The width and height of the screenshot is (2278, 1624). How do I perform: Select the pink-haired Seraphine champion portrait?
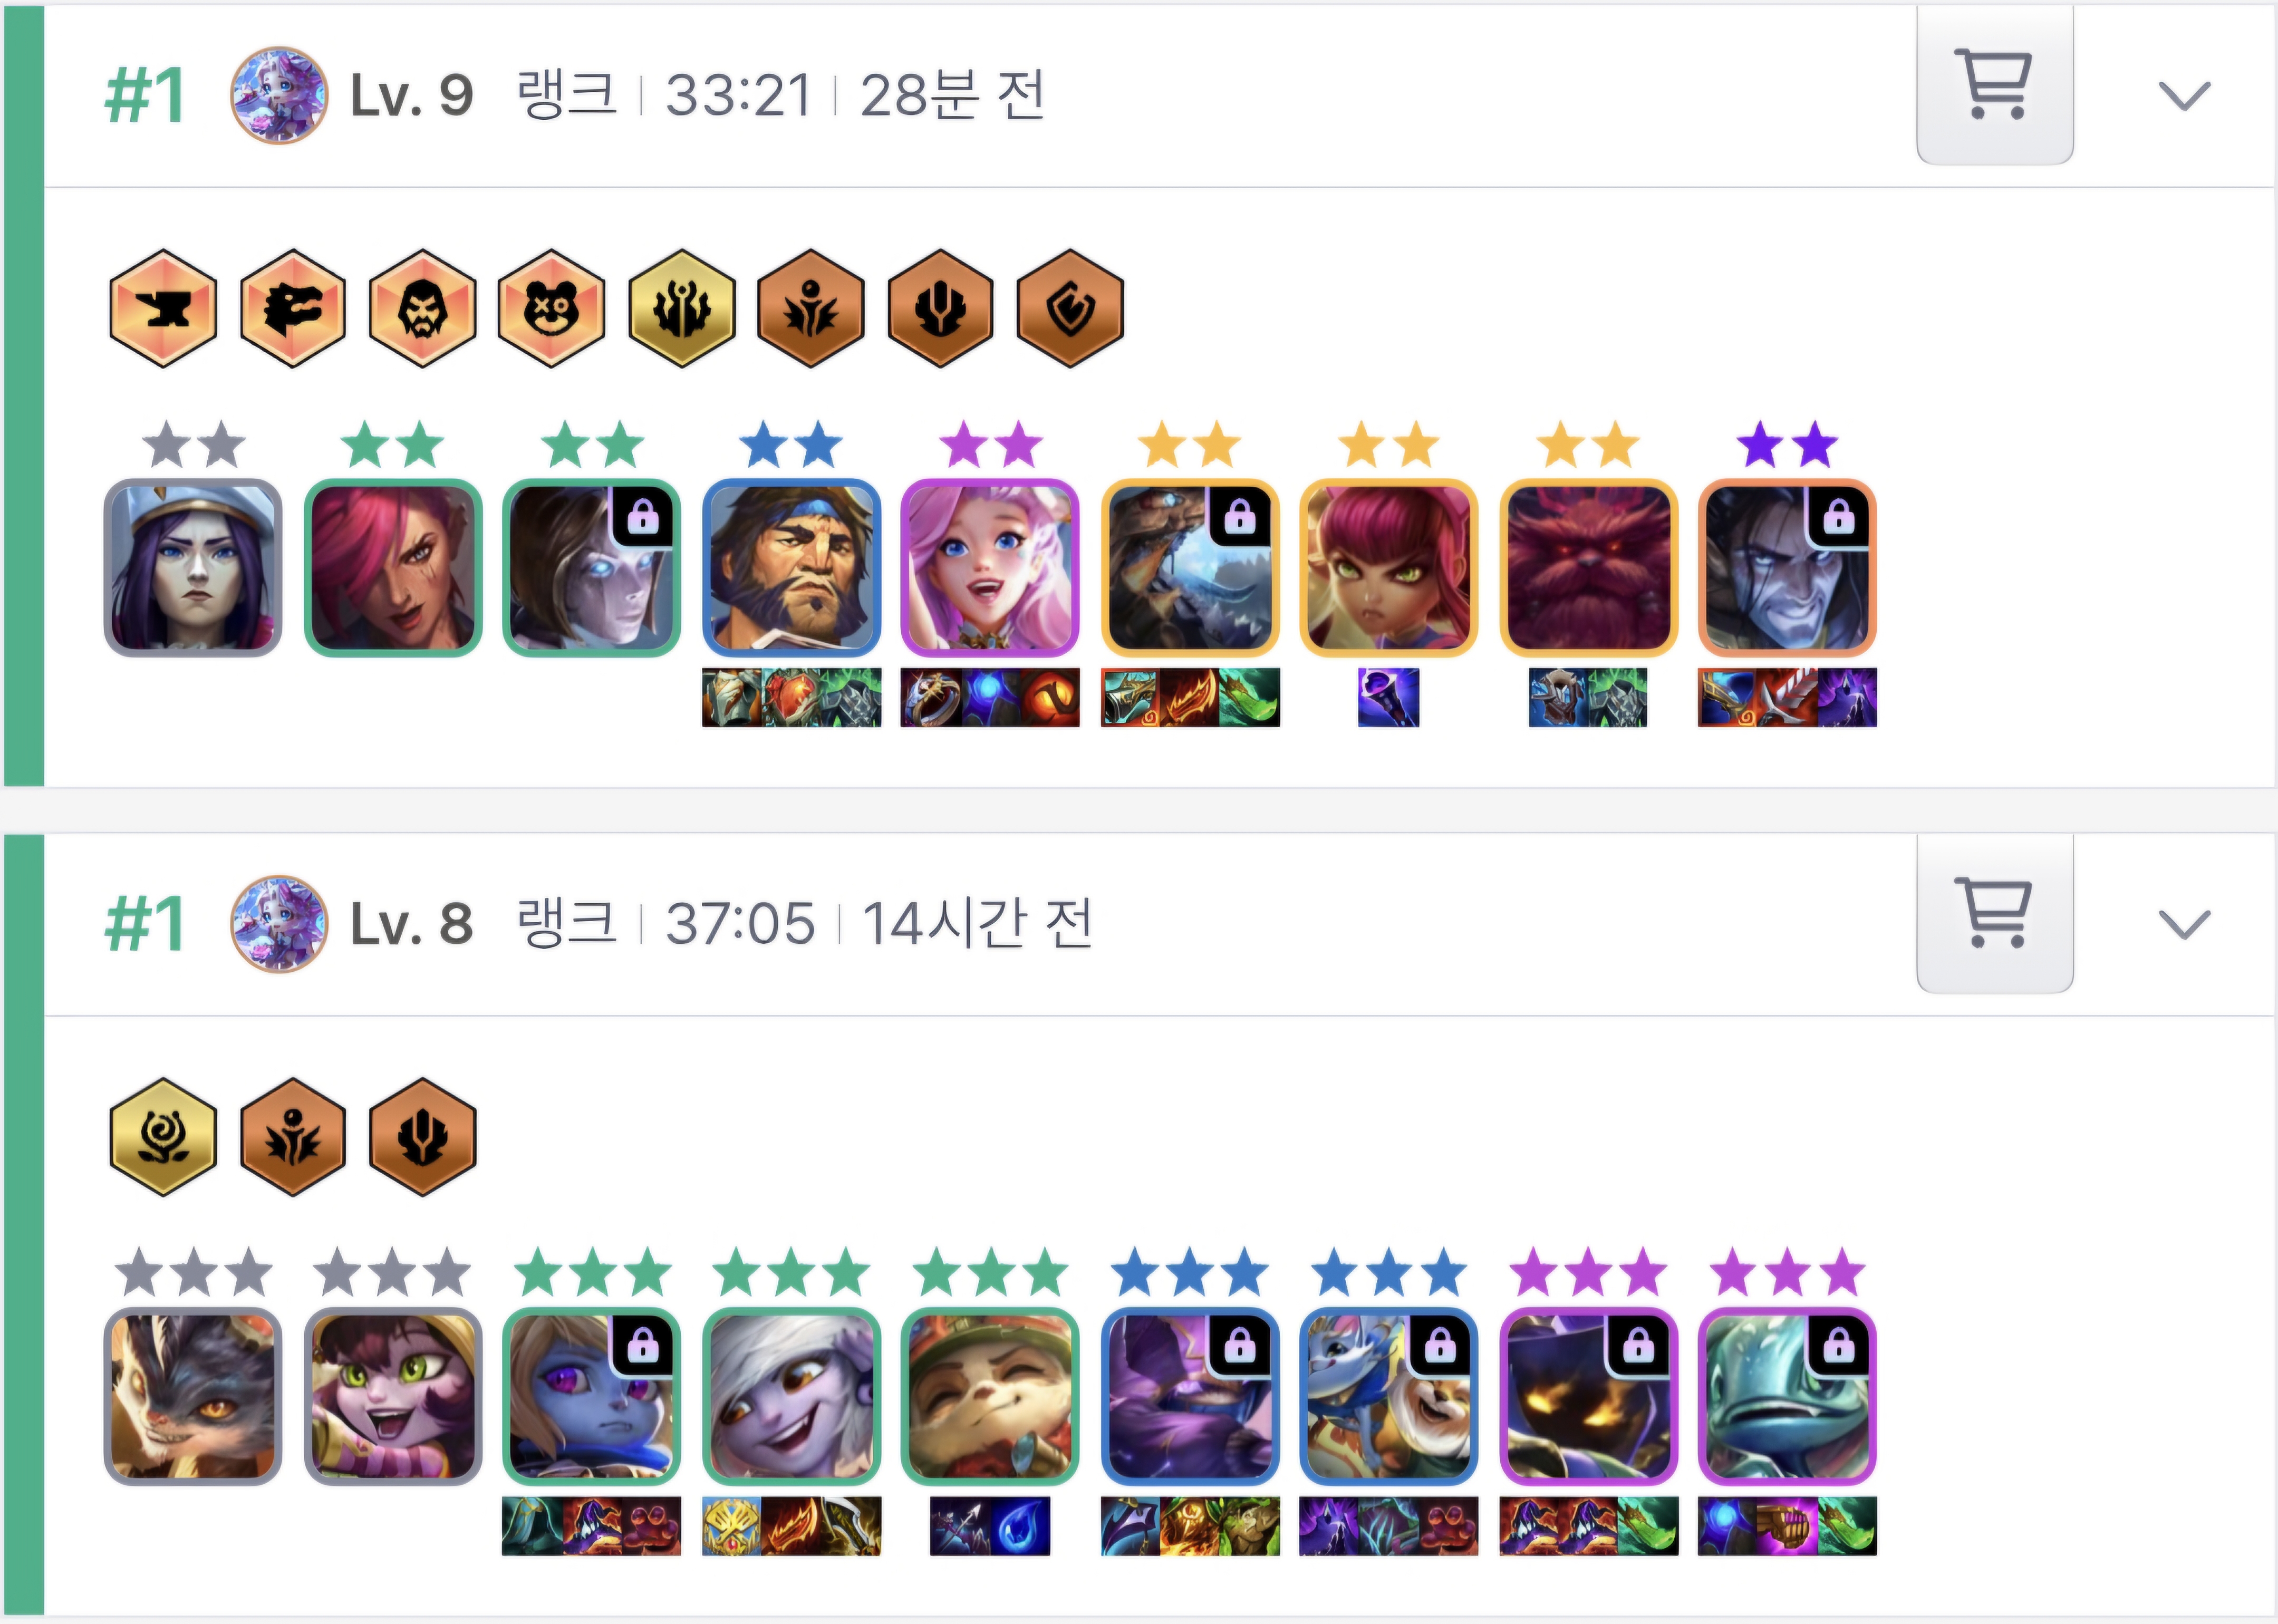click(990, 568)
